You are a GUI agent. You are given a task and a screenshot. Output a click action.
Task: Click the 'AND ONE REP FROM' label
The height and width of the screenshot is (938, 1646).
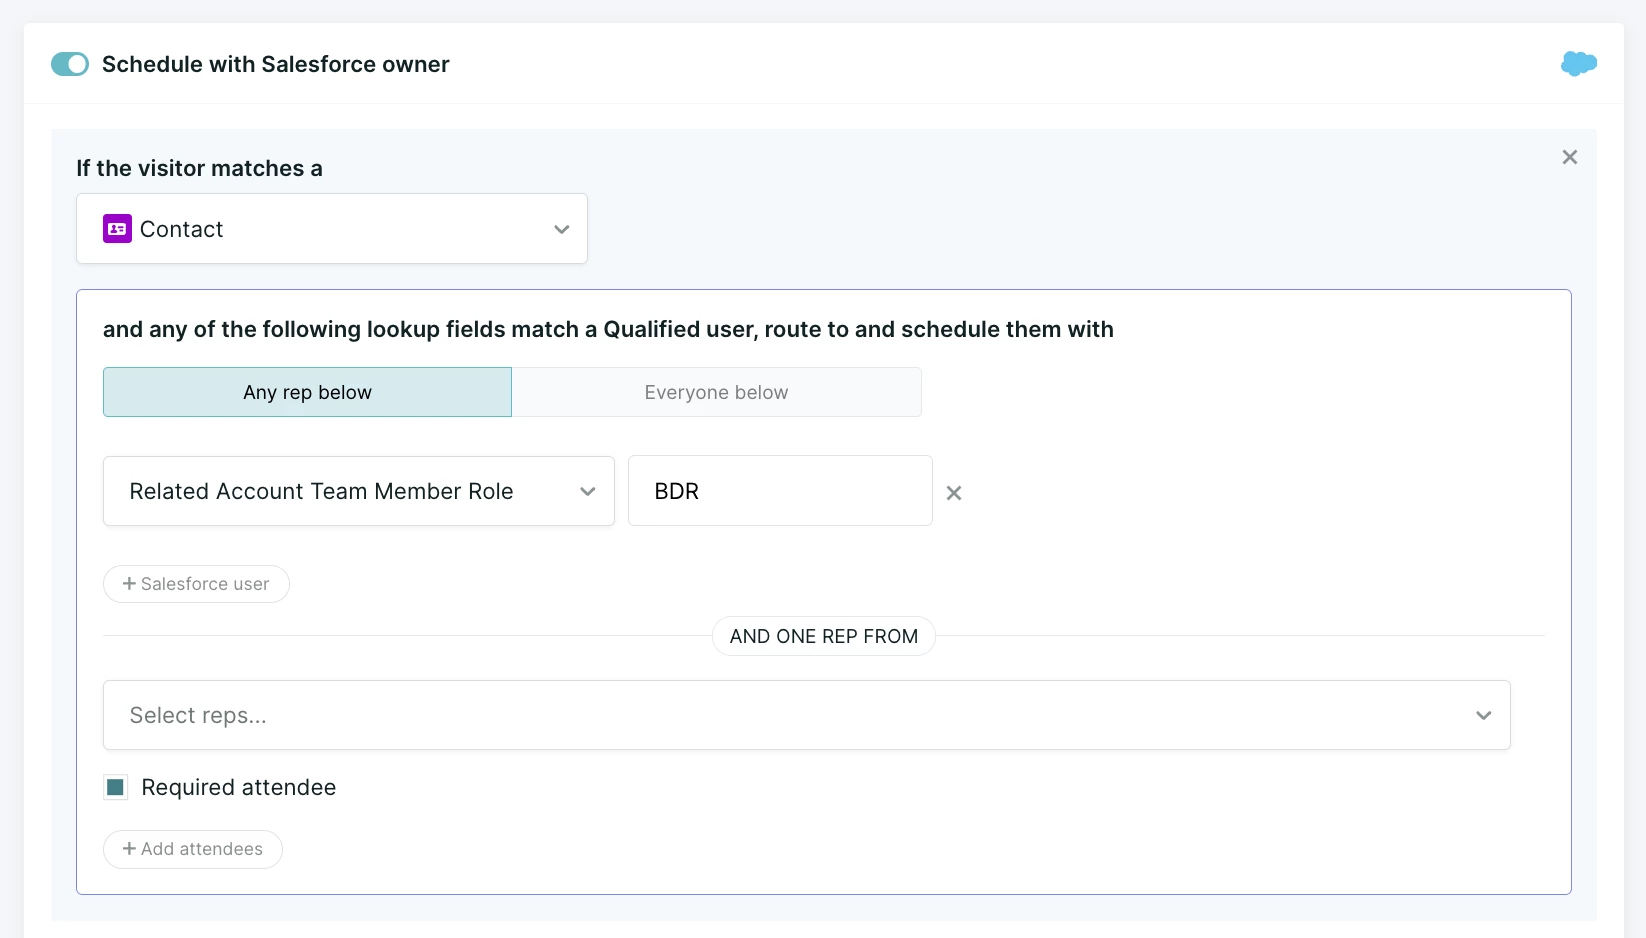(x=824, y=636)
